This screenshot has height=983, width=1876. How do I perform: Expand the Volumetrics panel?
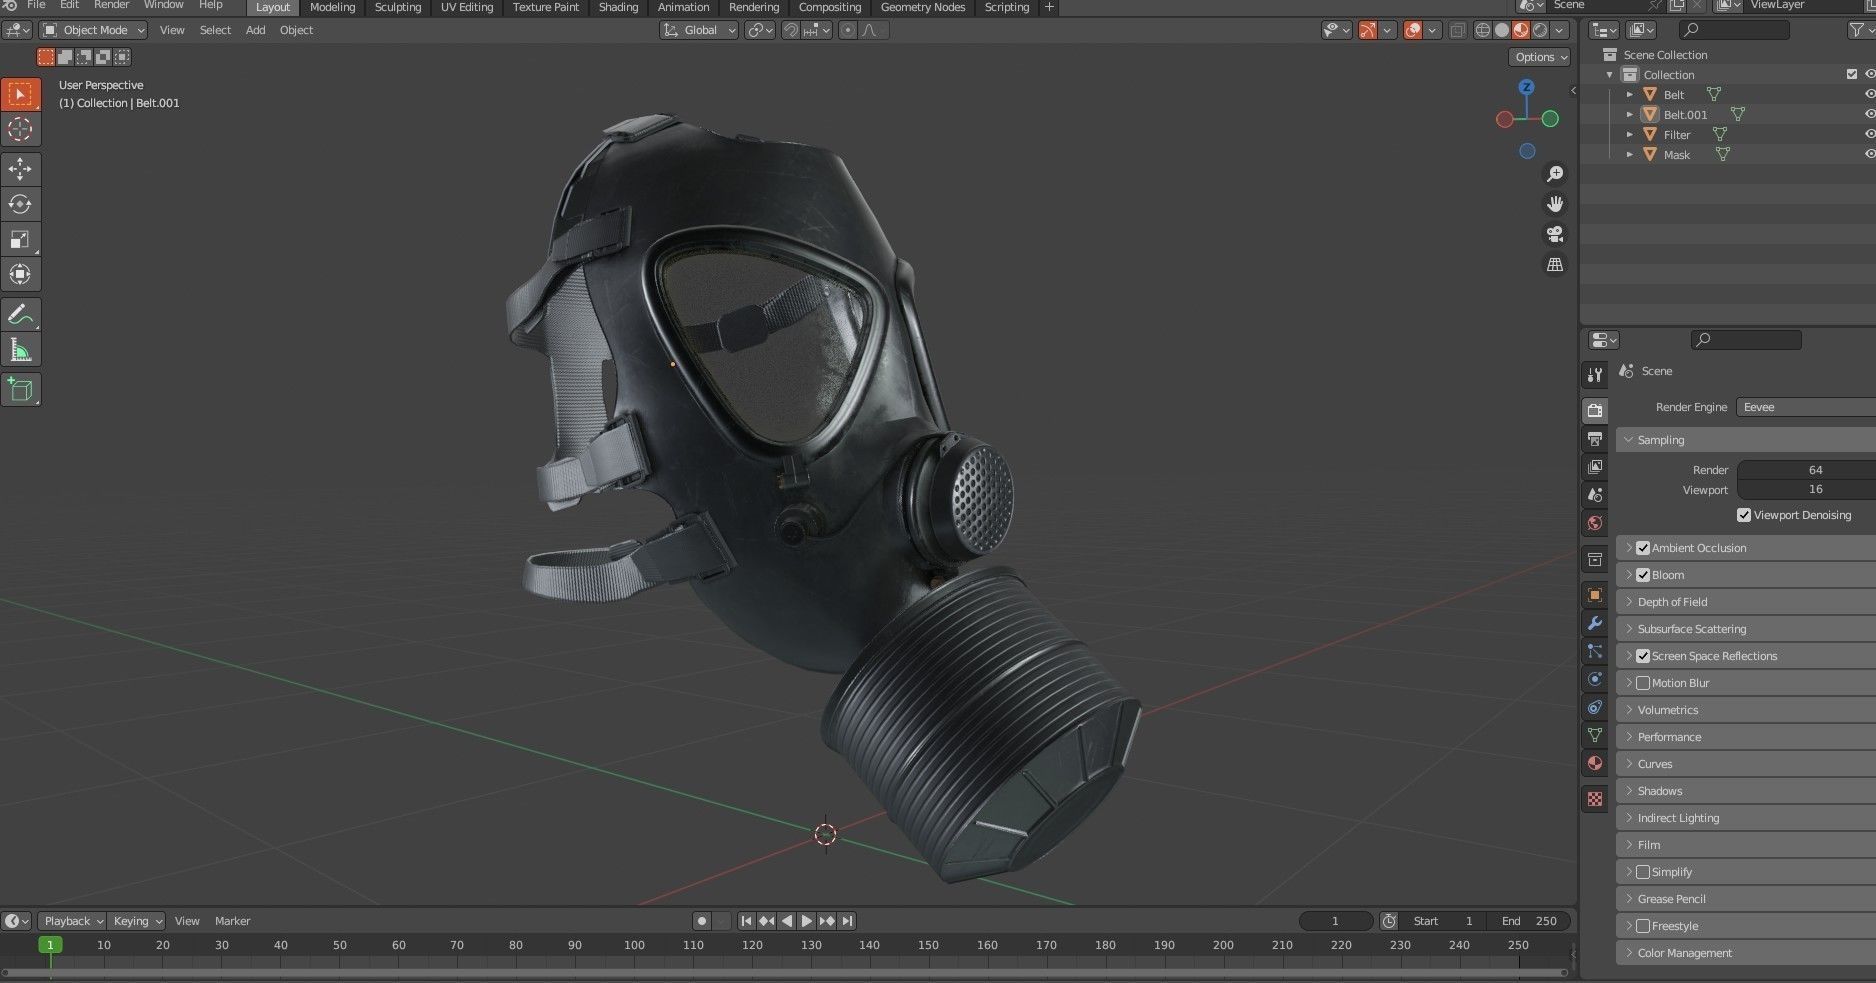(x=1746, y=710)
